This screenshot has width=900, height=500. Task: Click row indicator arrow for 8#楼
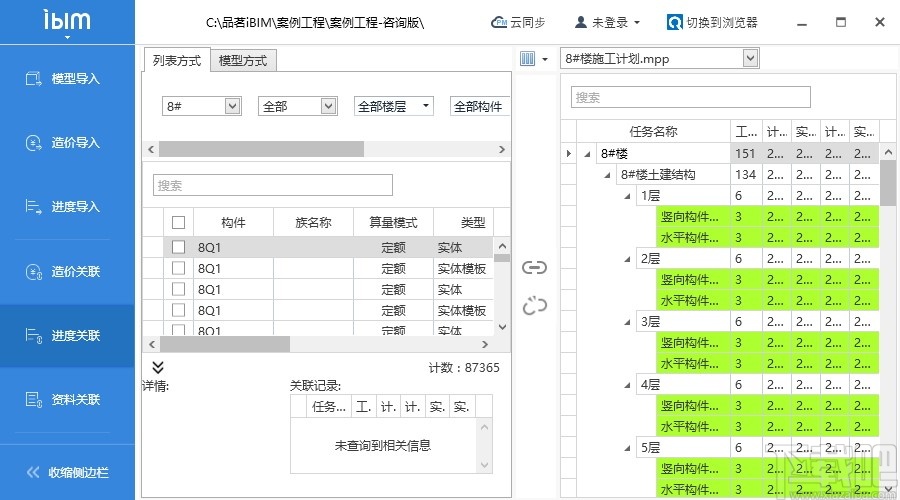click(568, 154)
